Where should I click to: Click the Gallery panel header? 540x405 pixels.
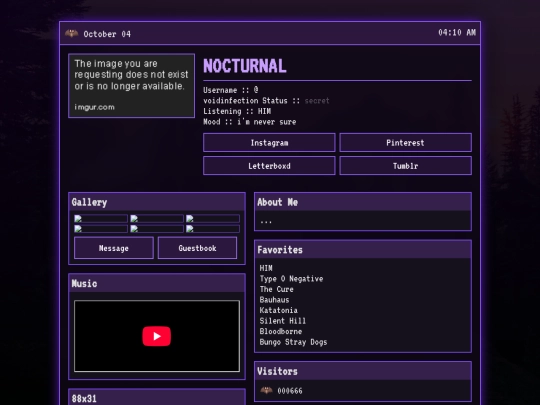(157, 202)
